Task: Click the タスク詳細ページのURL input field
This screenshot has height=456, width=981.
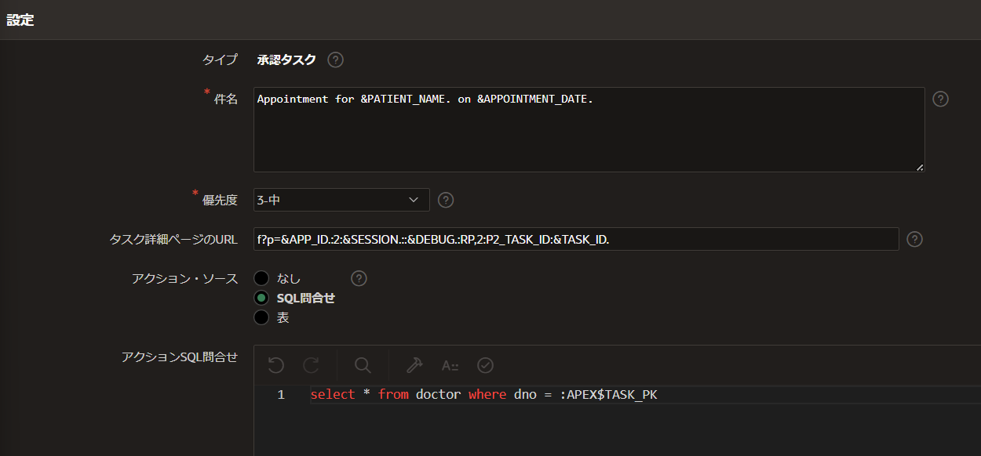Action: point(576,239)
